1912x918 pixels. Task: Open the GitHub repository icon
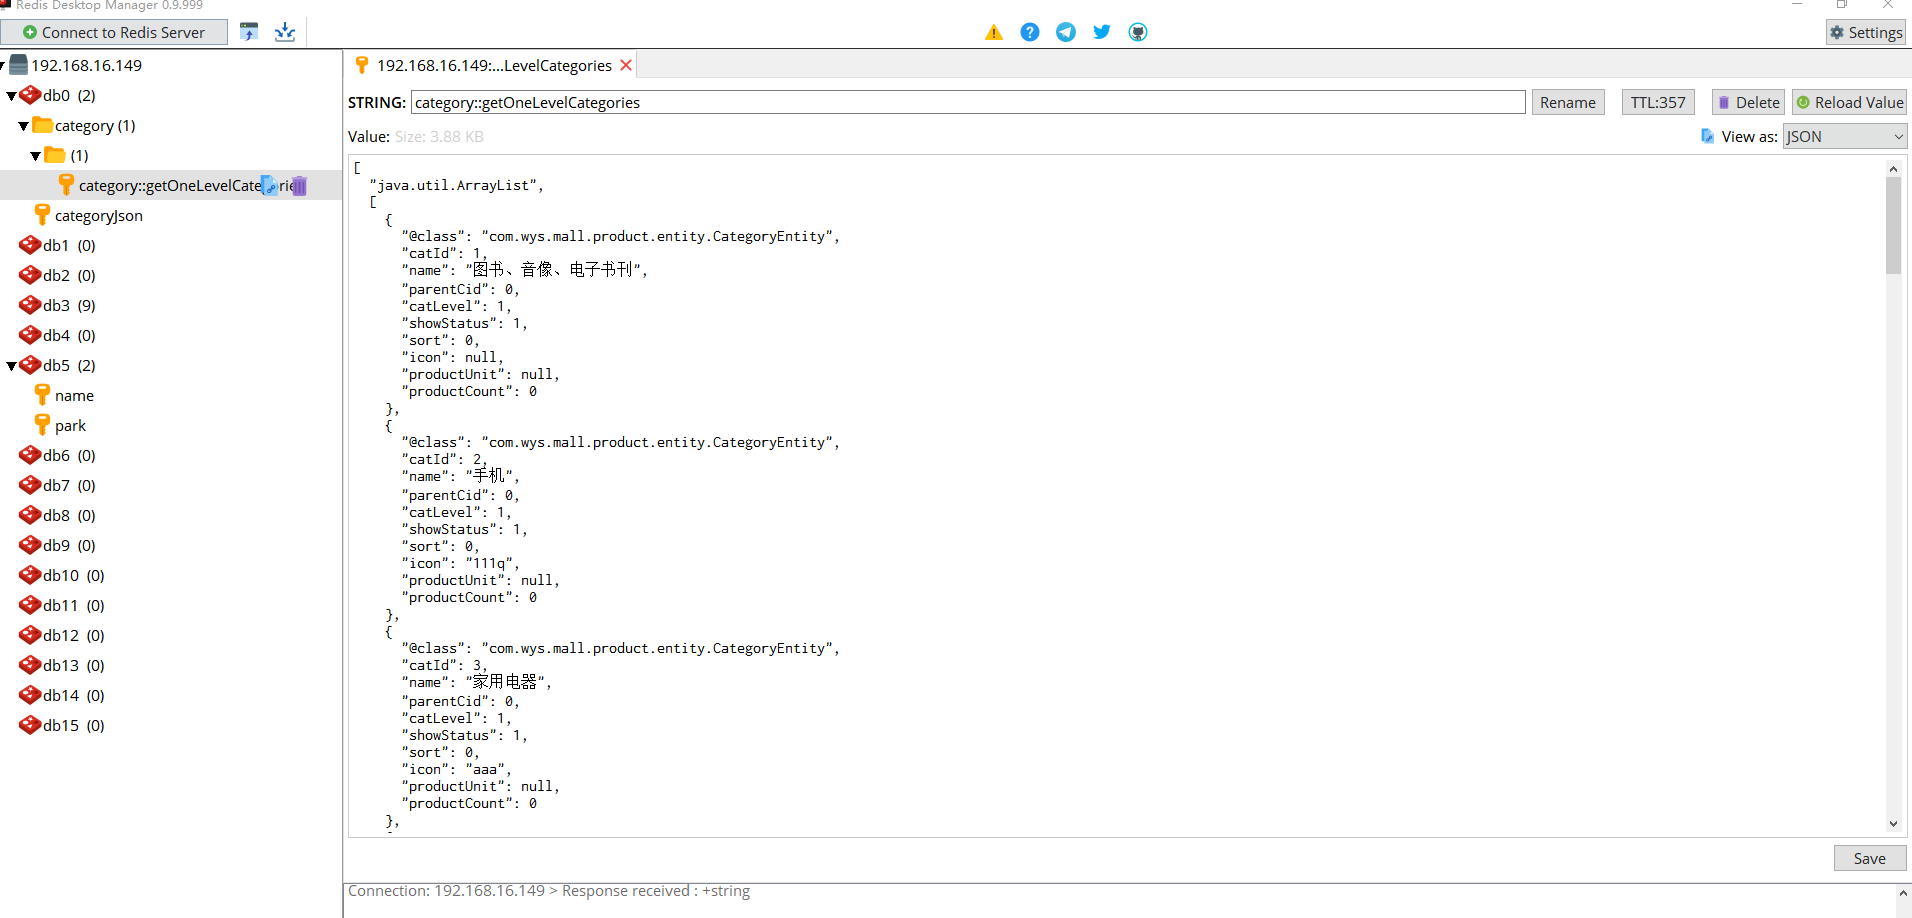(1137, 31)
